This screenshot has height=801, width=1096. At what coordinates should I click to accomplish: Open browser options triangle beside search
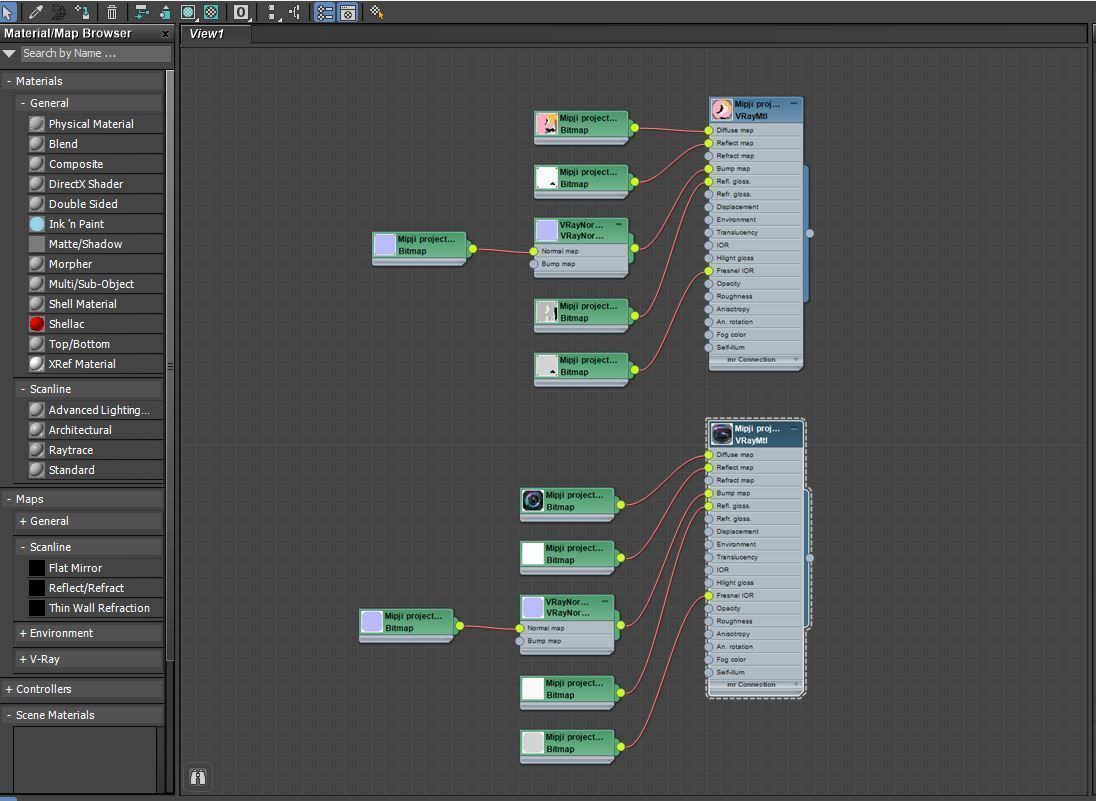pos(9,53)
